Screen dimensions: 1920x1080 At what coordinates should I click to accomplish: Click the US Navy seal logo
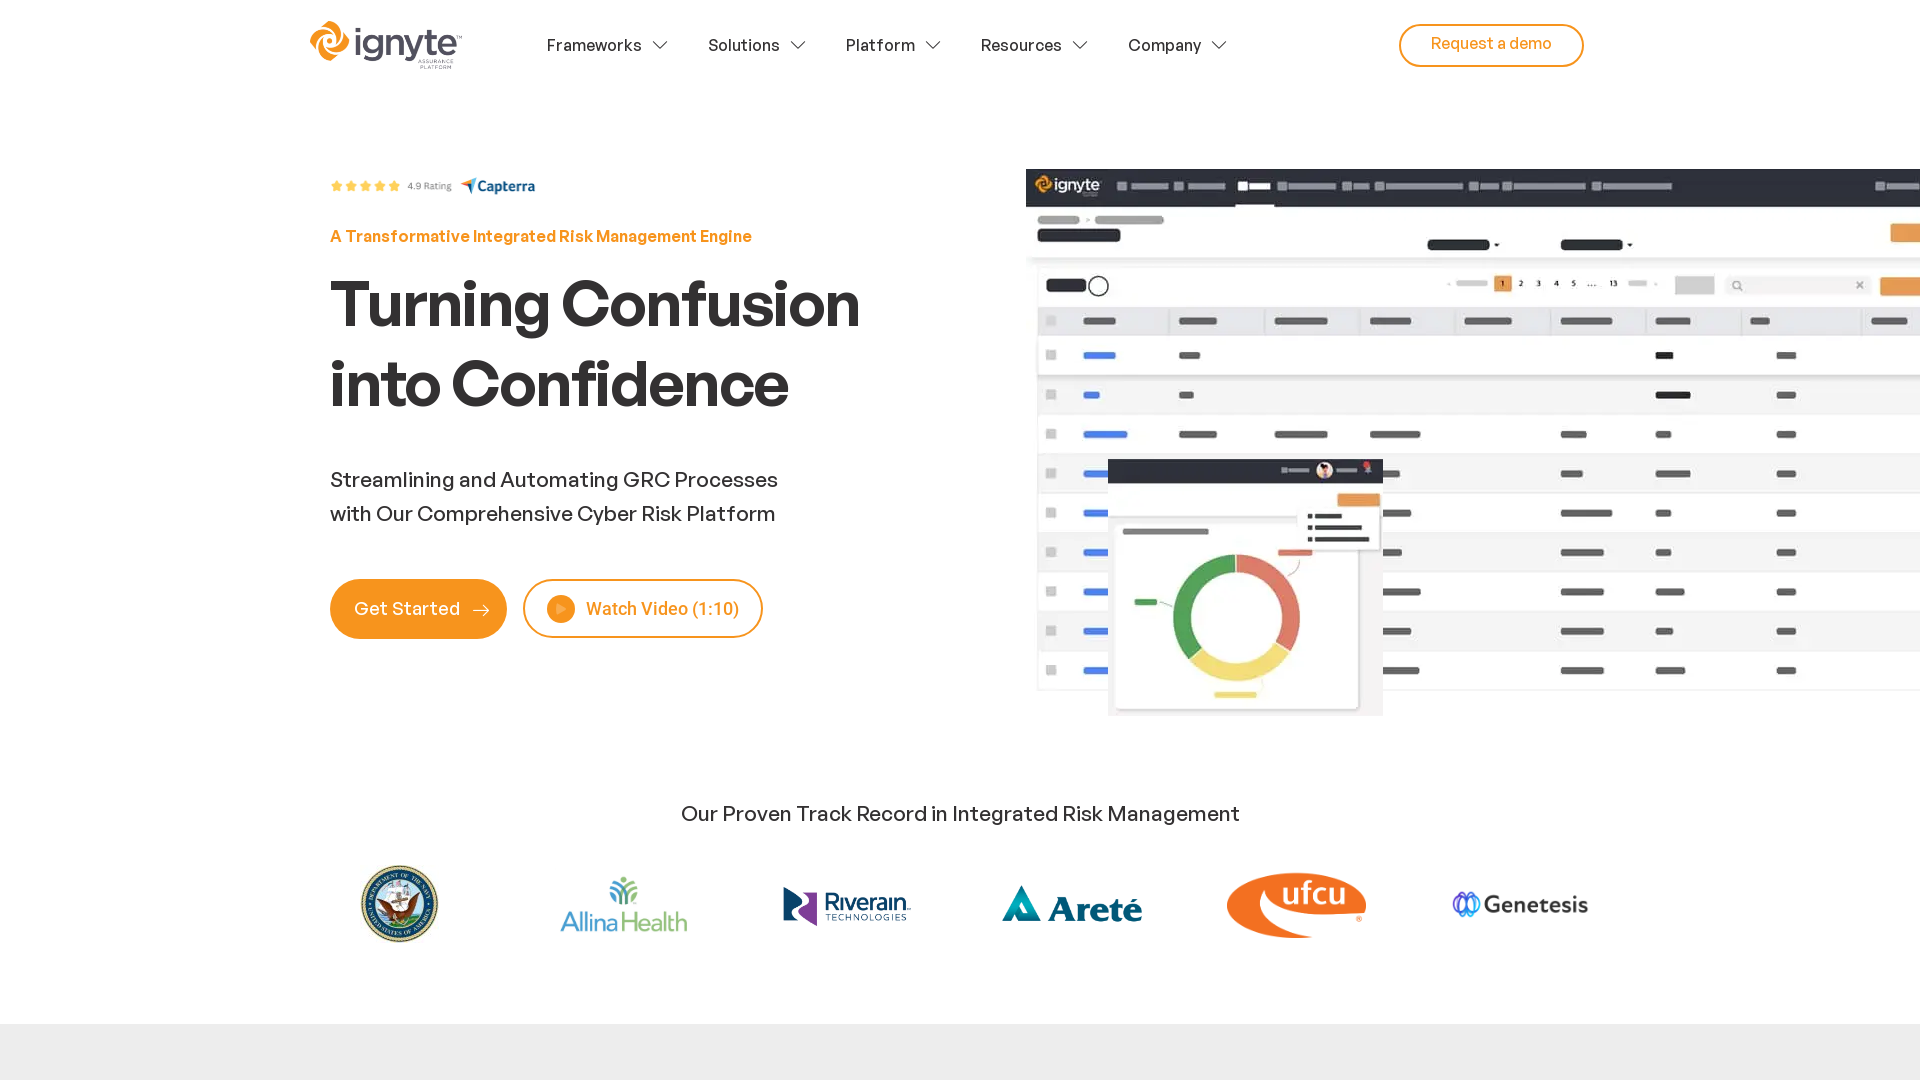pyautogui.click(x=400, y=905)
